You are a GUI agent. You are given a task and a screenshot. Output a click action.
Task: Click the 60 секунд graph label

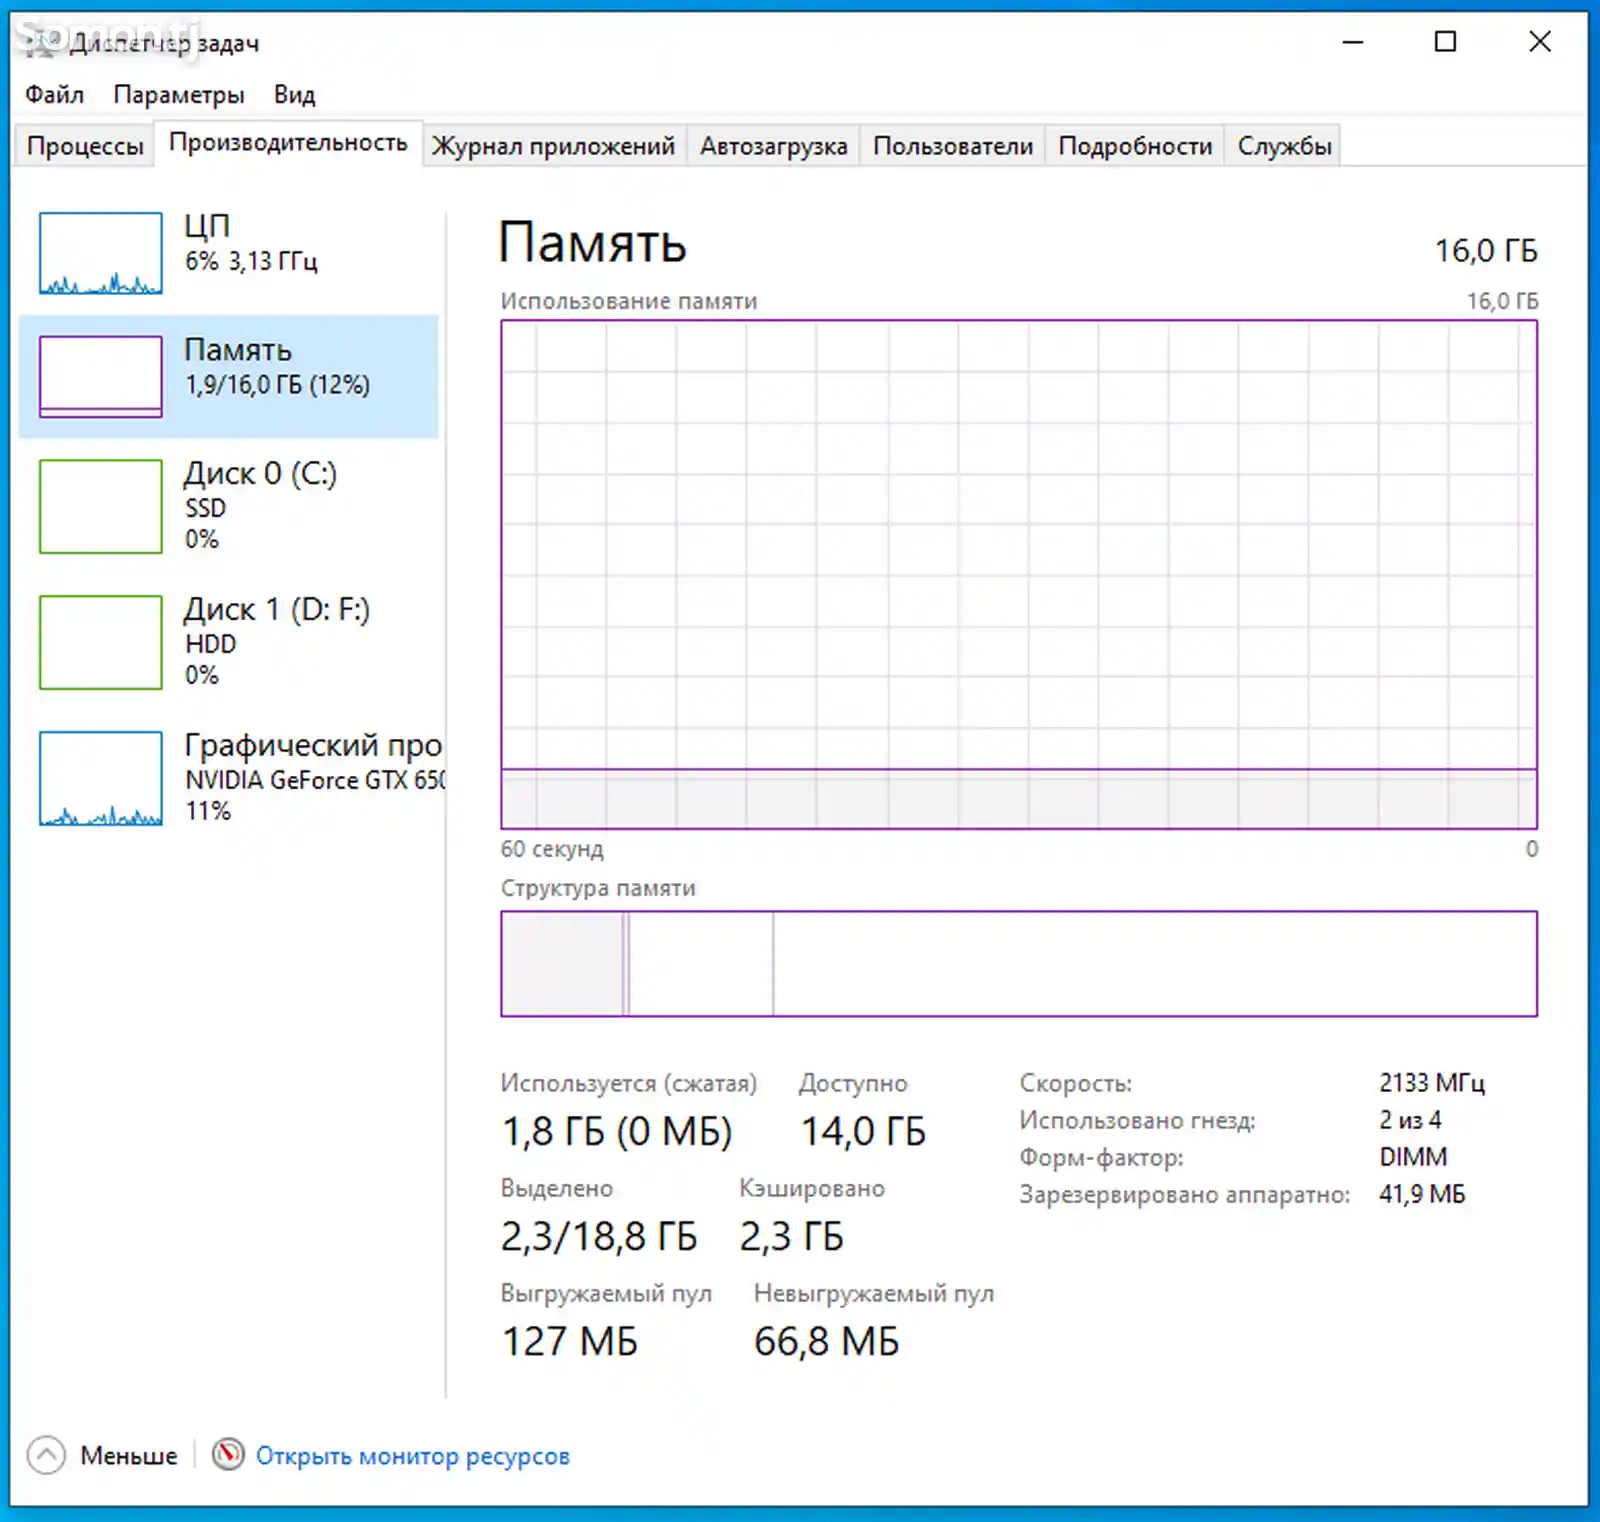552,849
